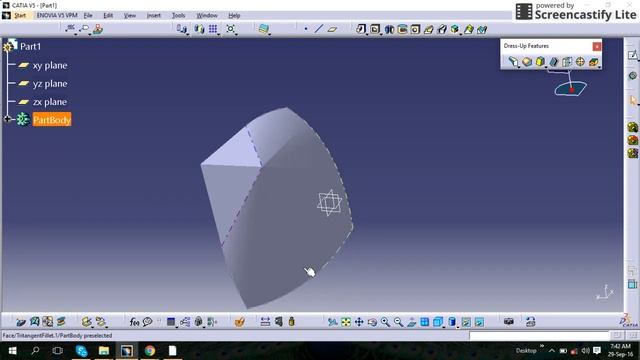
Task: Select the Edge Fillet tool in Dress-Up Features
Action: tap(513, 62)
